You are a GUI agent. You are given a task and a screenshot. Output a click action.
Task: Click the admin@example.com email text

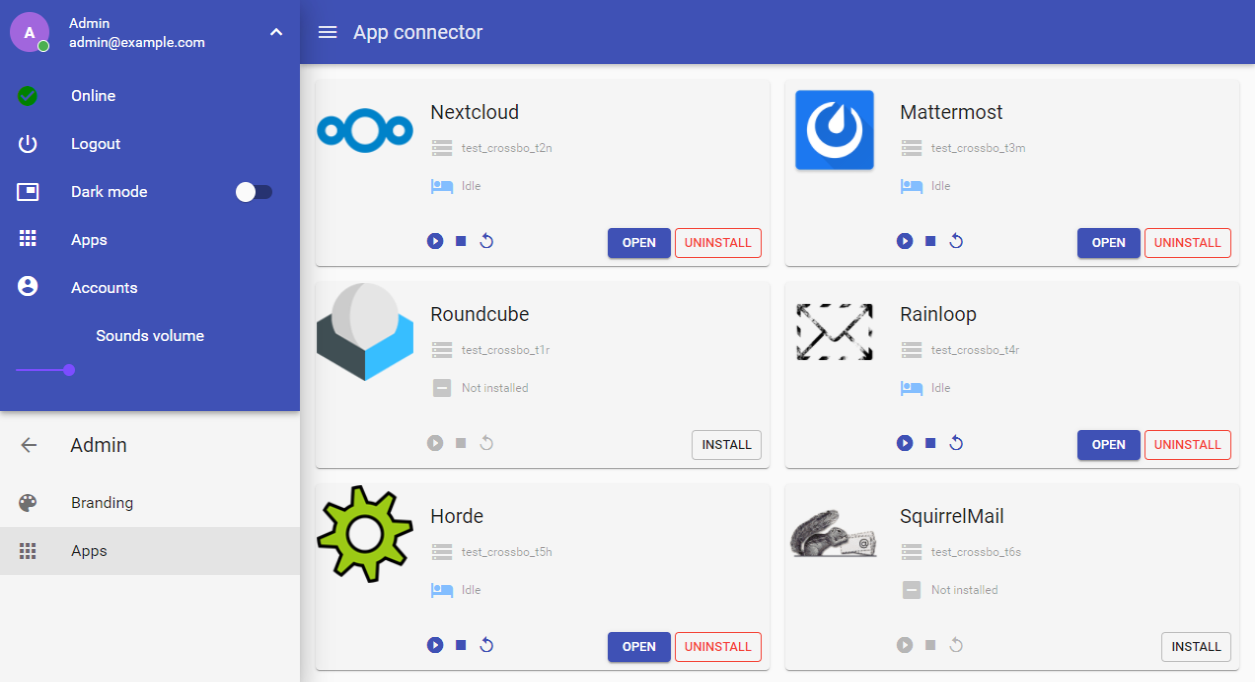[137, 43]
